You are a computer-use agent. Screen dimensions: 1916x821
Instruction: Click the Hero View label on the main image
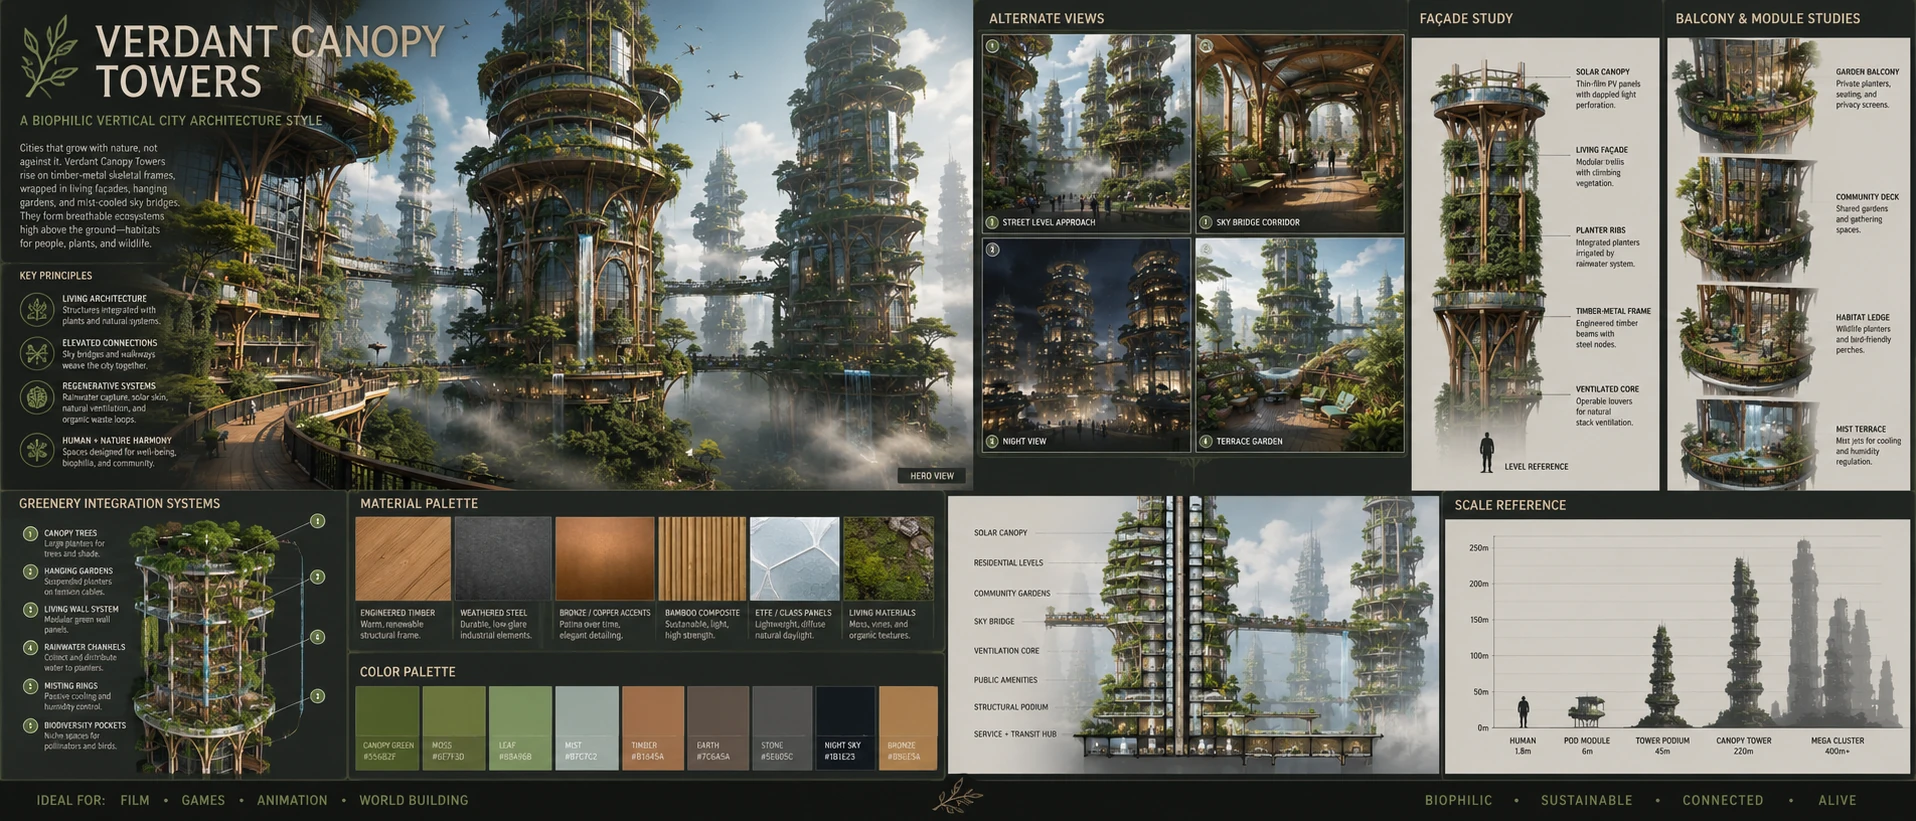(x=931, y=476)
